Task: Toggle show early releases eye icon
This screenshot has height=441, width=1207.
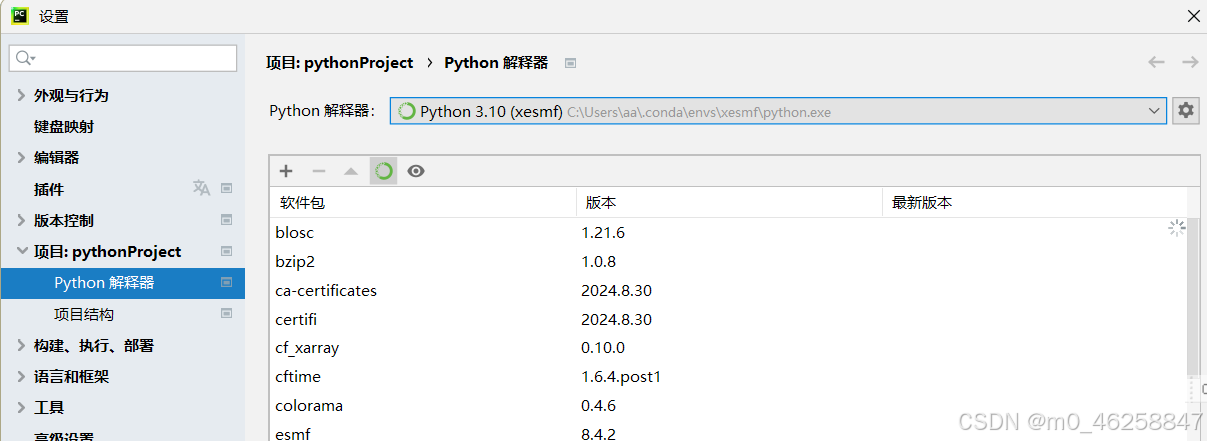Action: (416, 171)
